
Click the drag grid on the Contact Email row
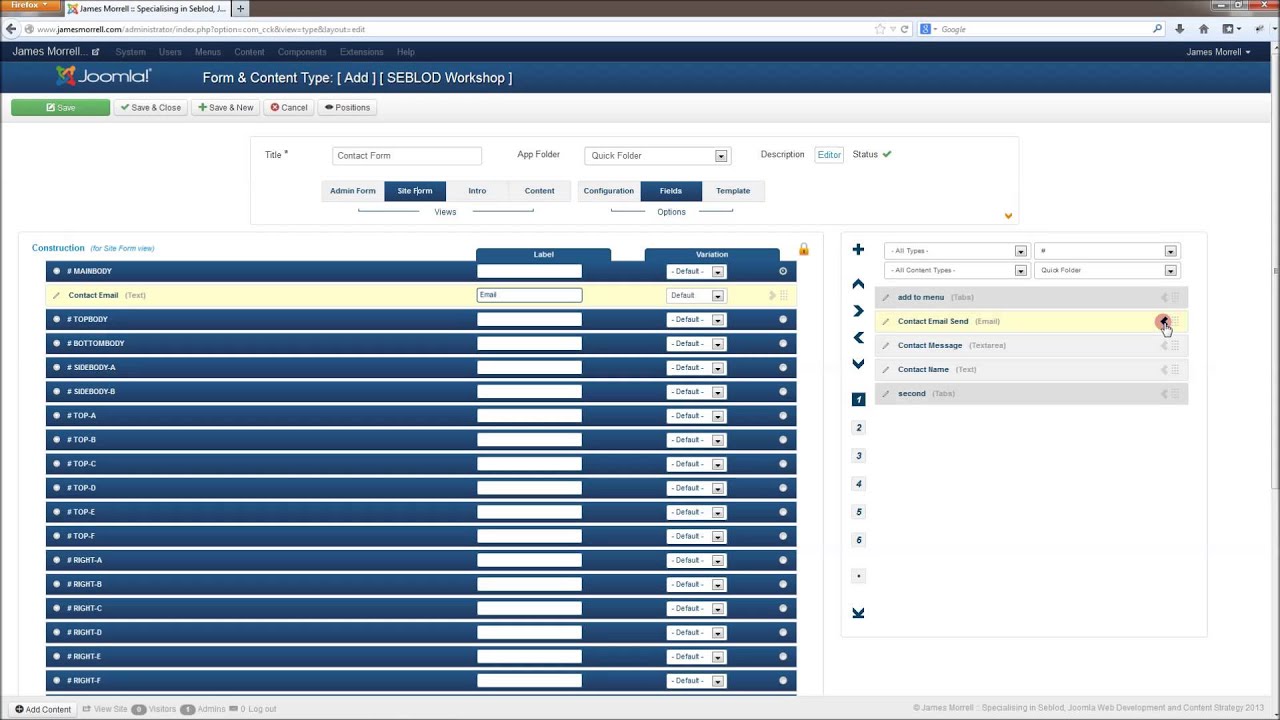click(x=784, y=295)
